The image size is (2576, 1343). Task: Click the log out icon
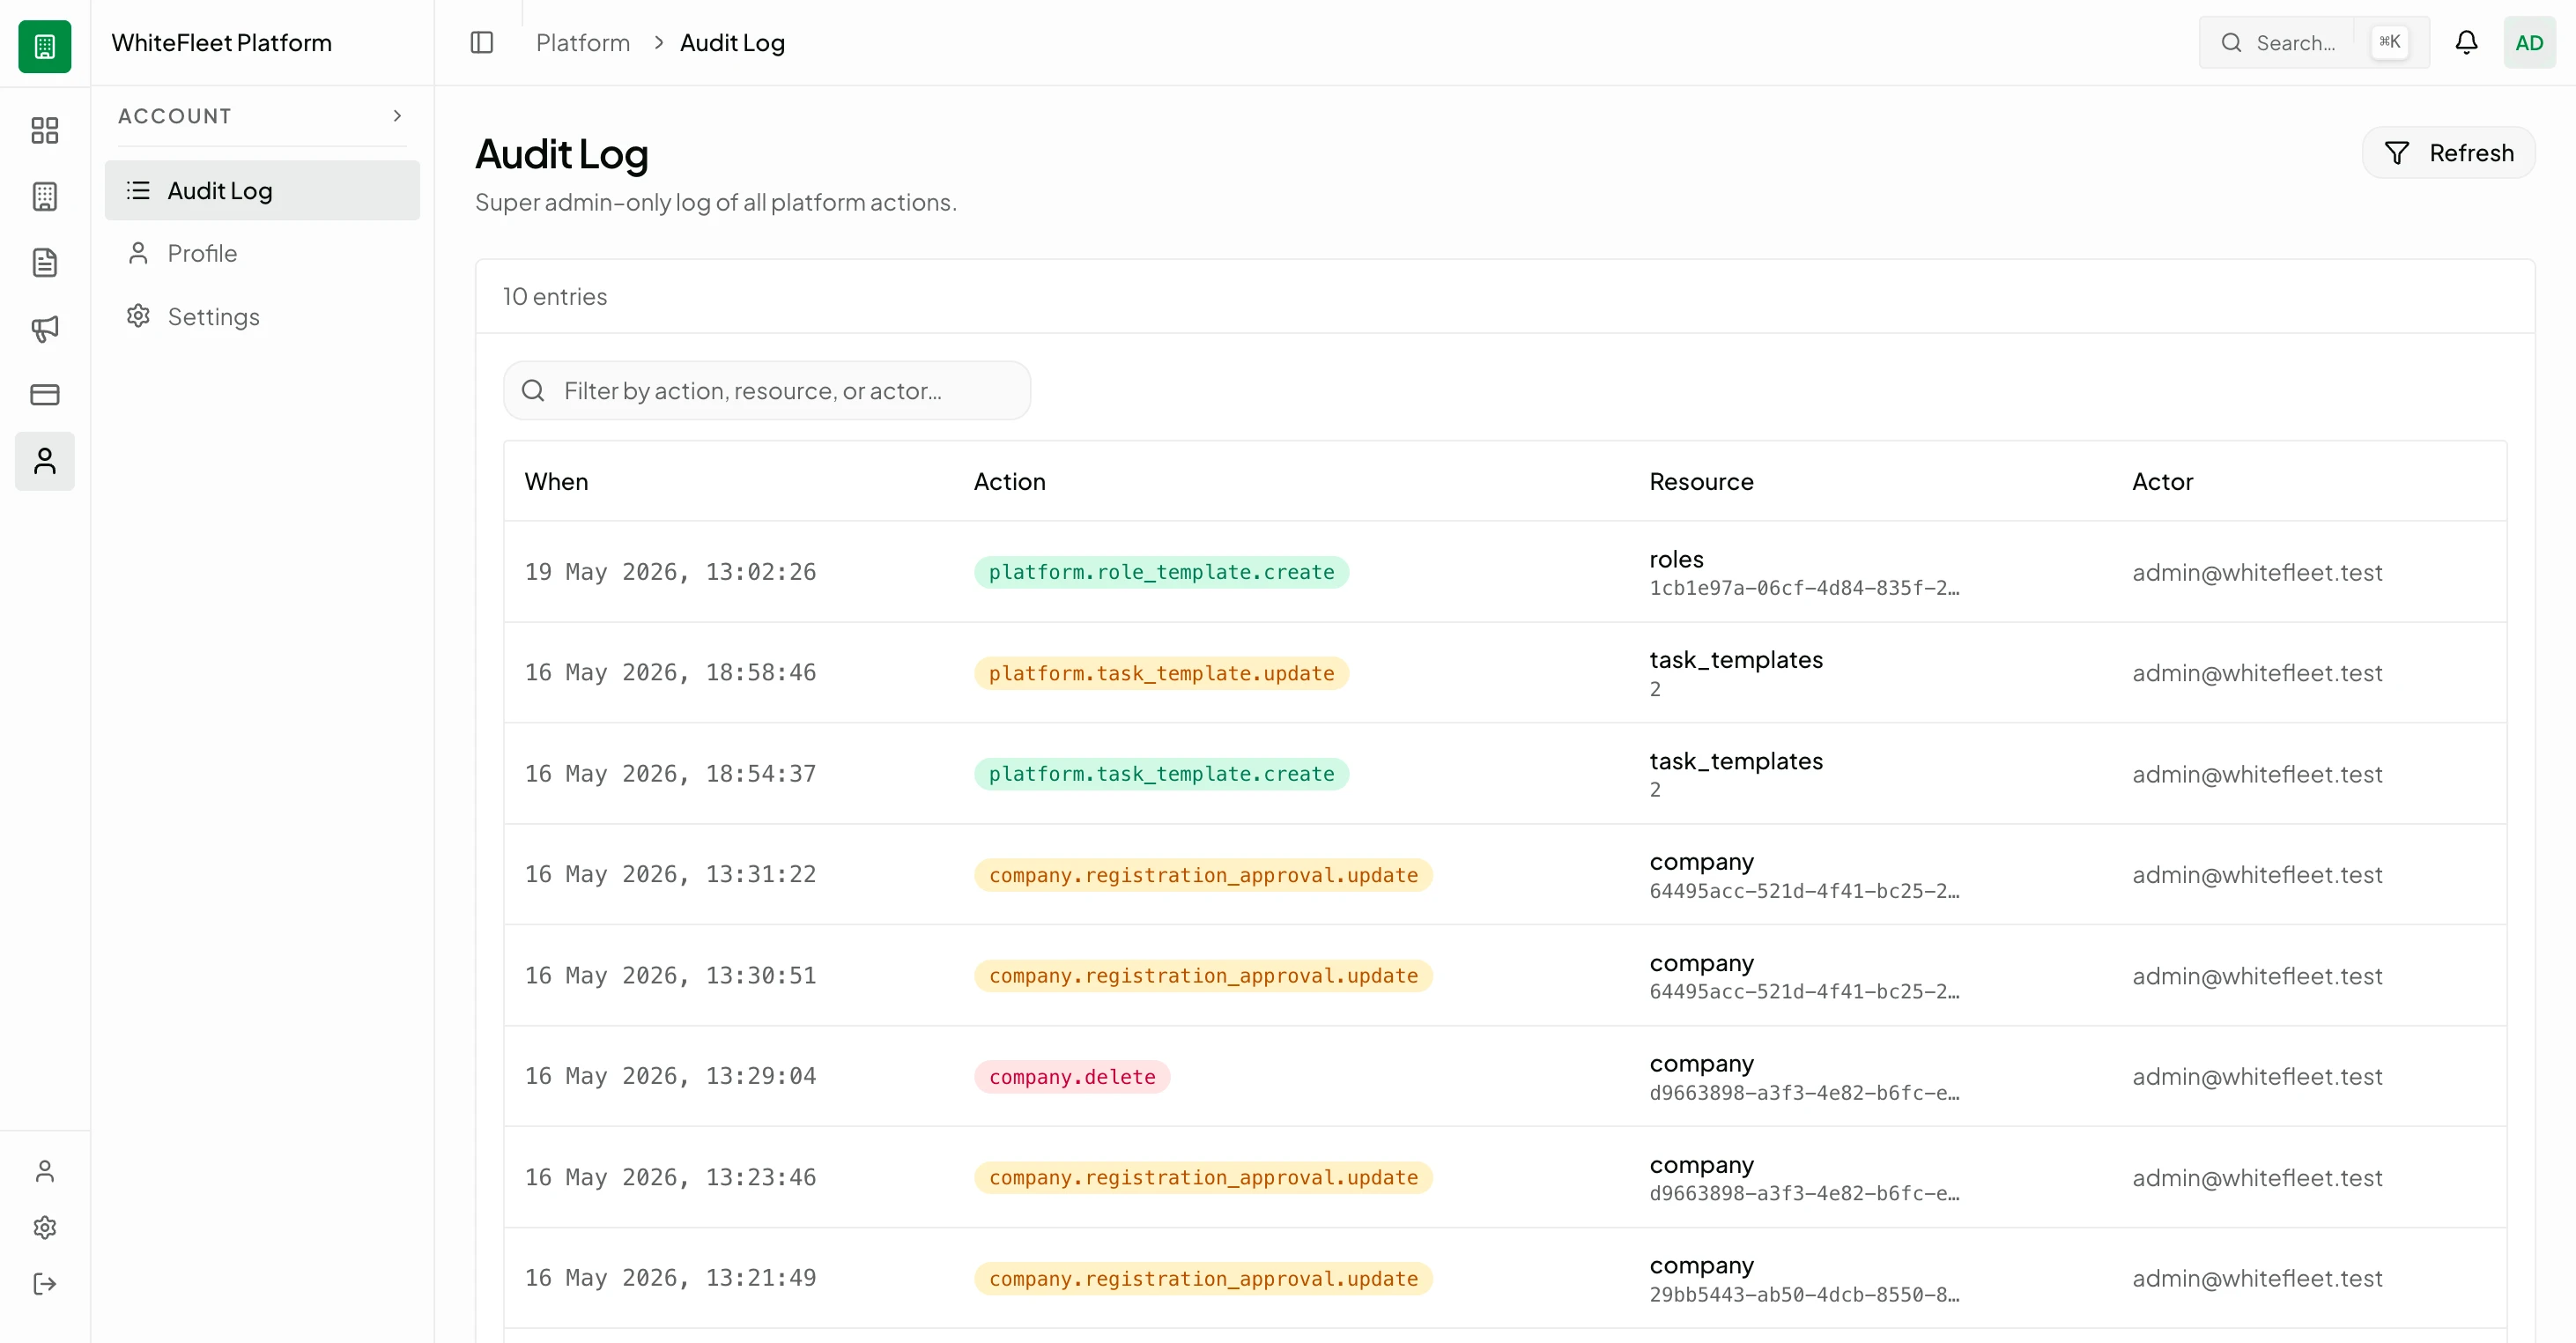[45, 1283]
